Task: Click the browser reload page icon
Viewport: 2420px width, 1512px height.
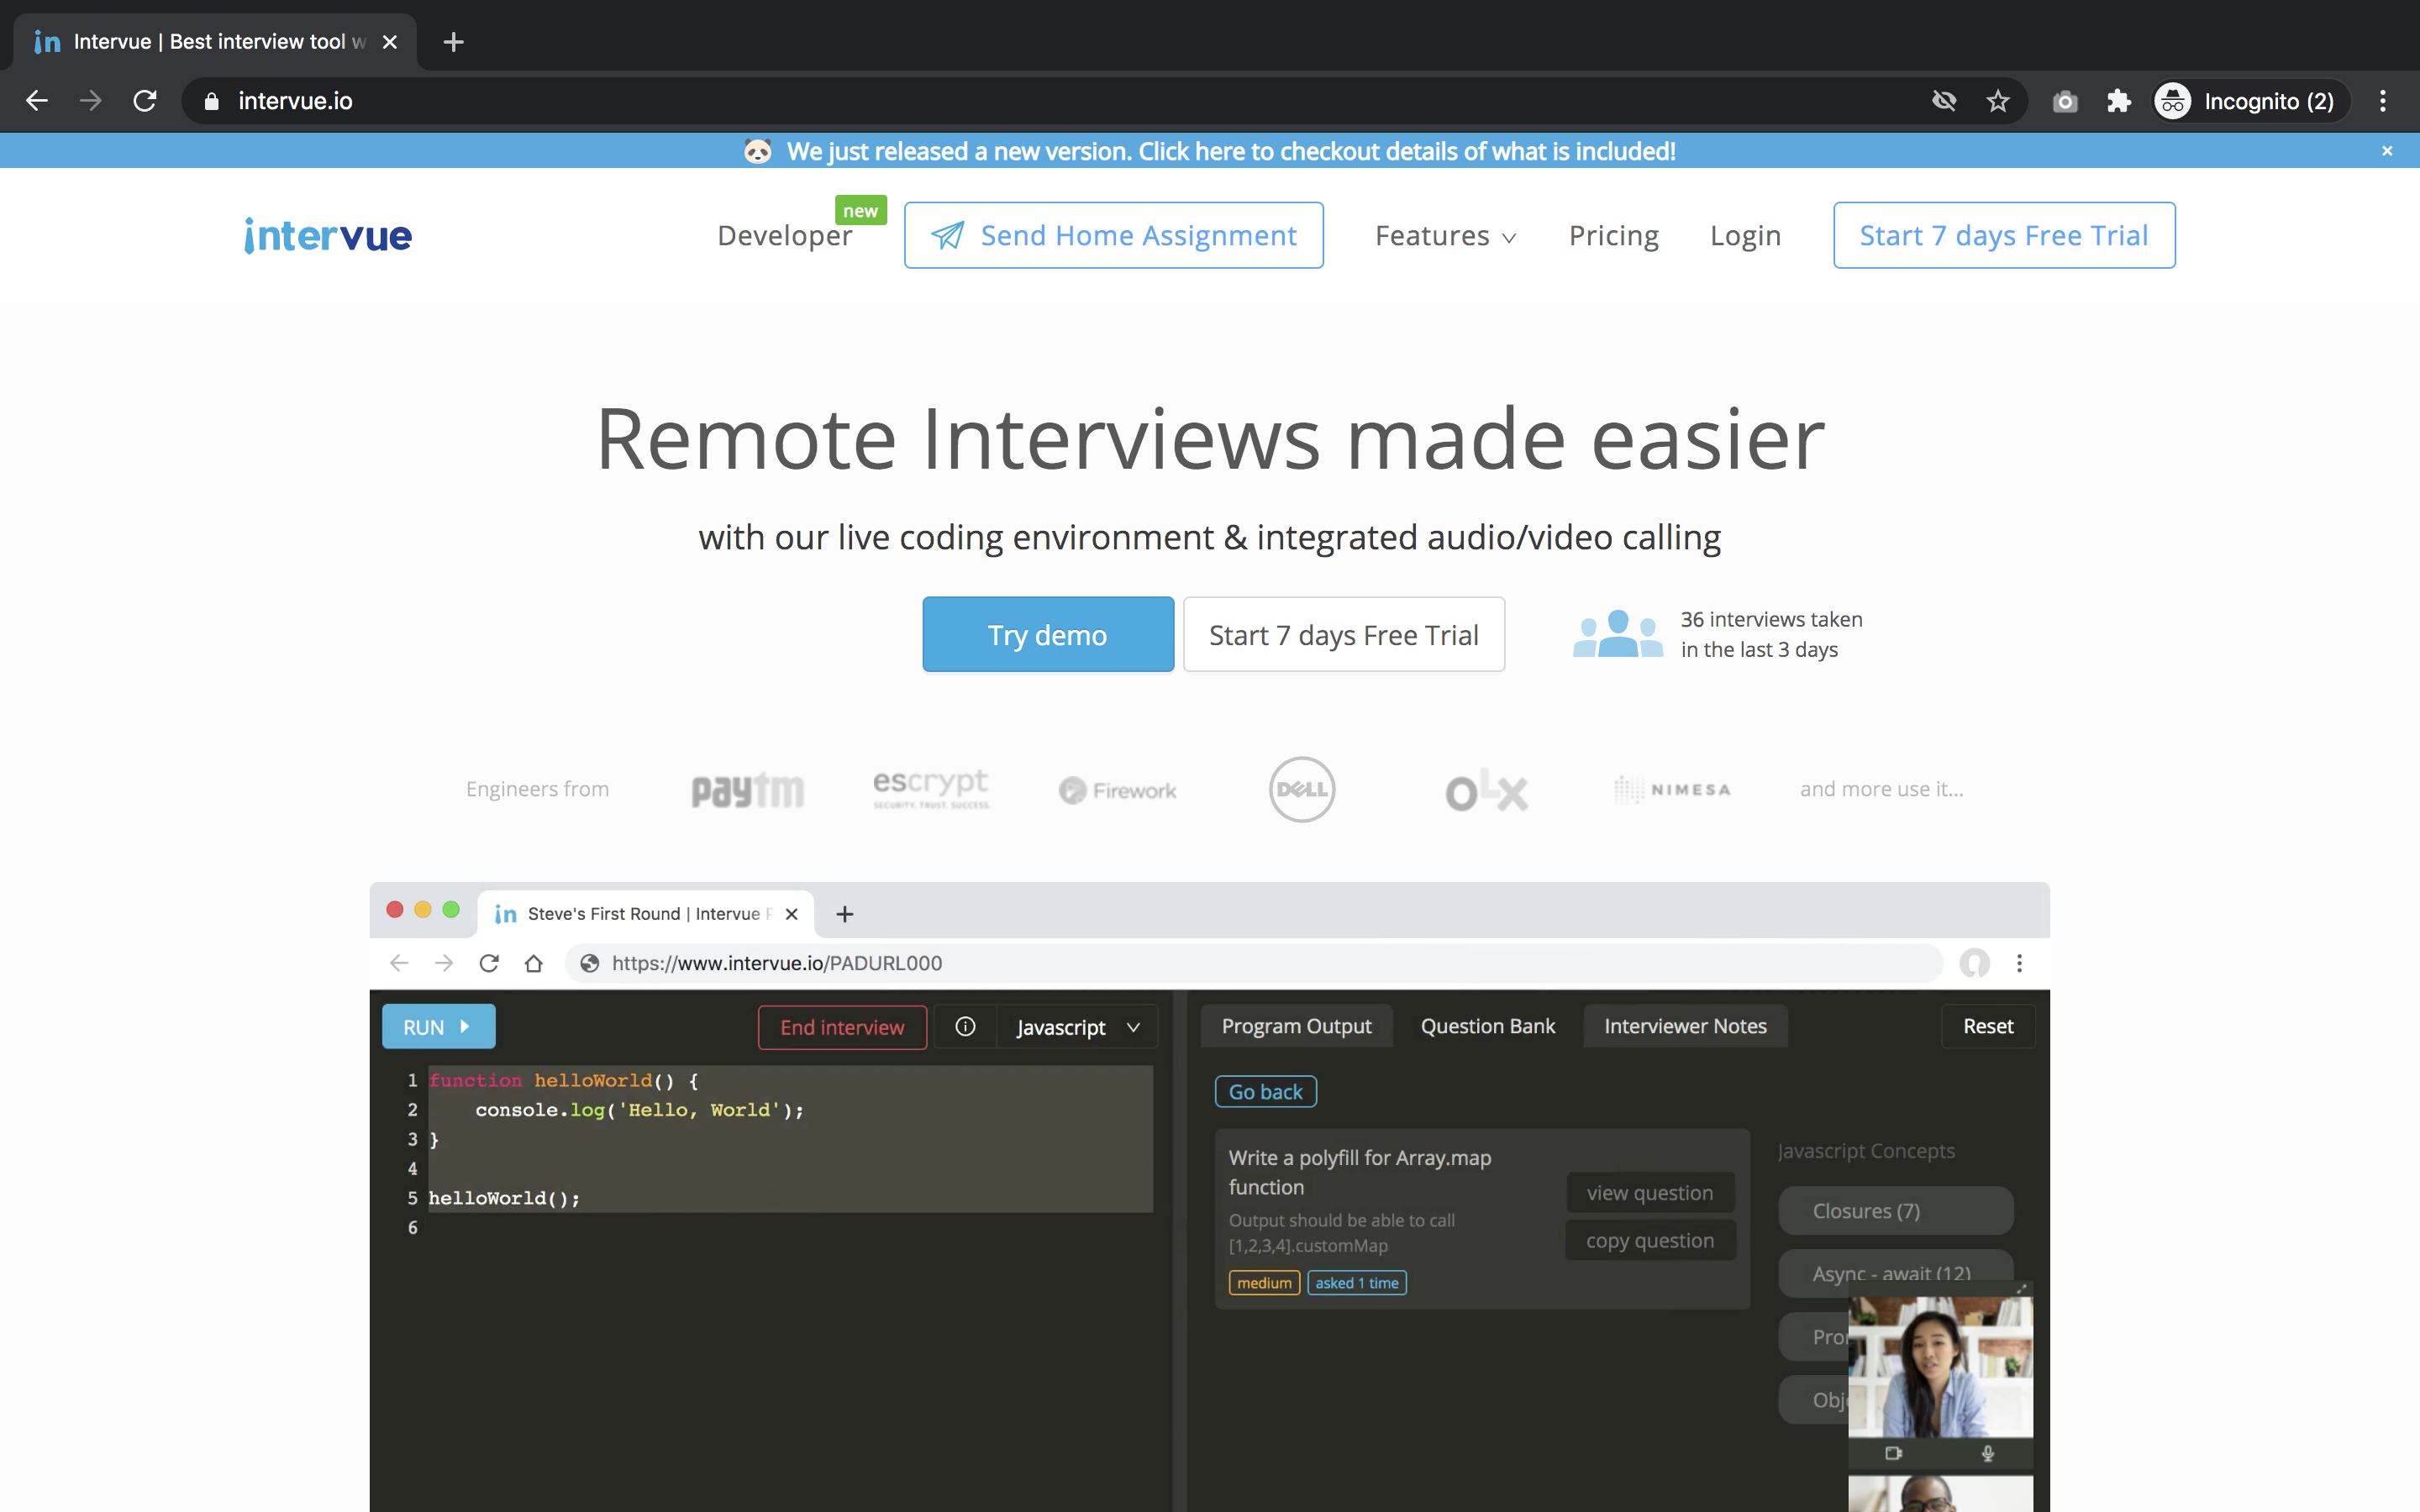Action: tap(145, 101)
